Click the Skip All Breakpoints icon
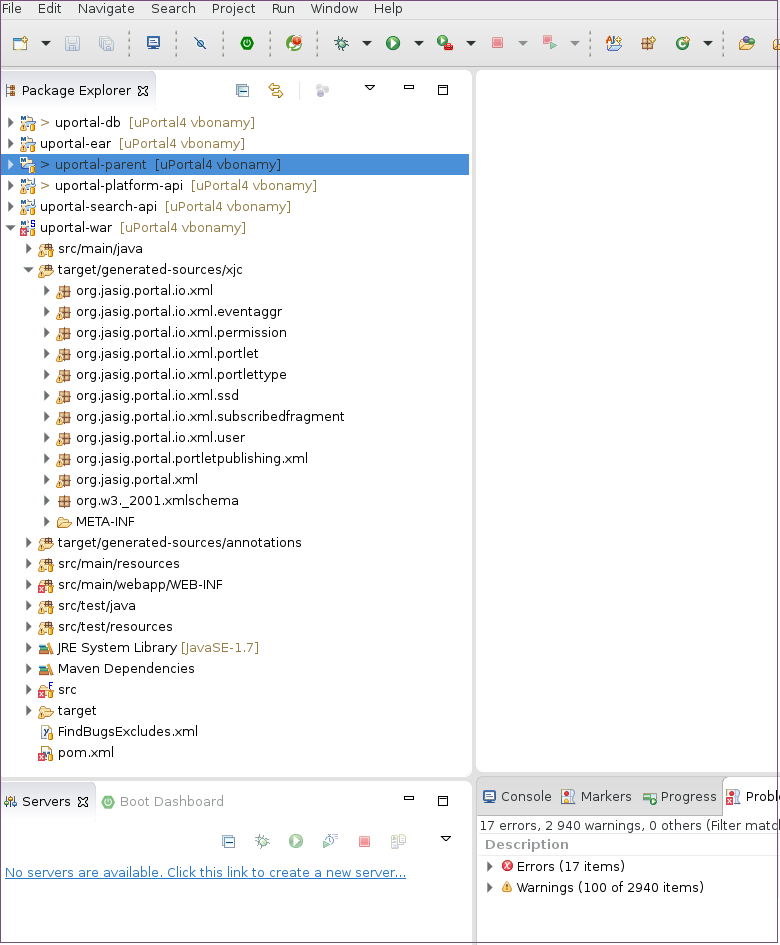 coord(200,43)
